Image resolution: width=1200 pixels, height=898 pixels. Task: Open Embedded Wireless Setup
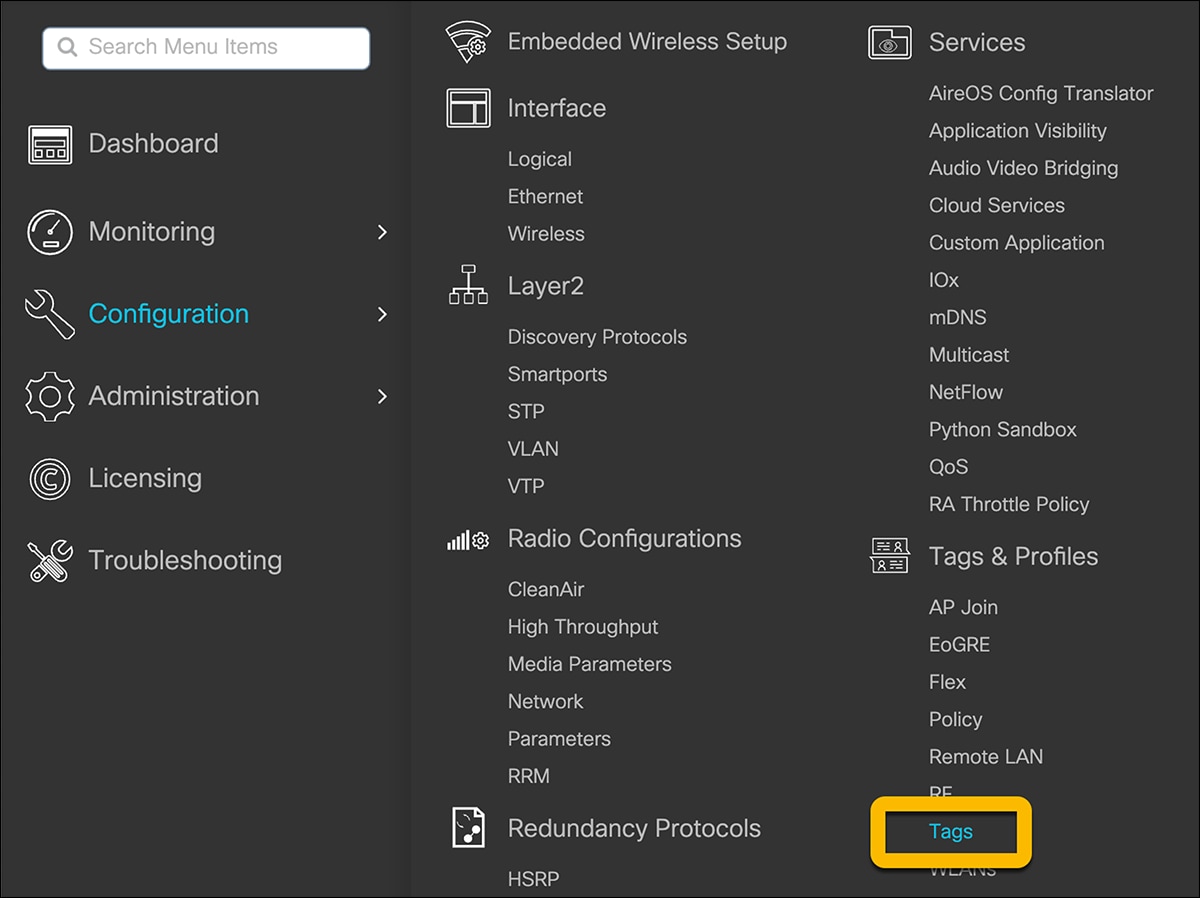[647, 42]
